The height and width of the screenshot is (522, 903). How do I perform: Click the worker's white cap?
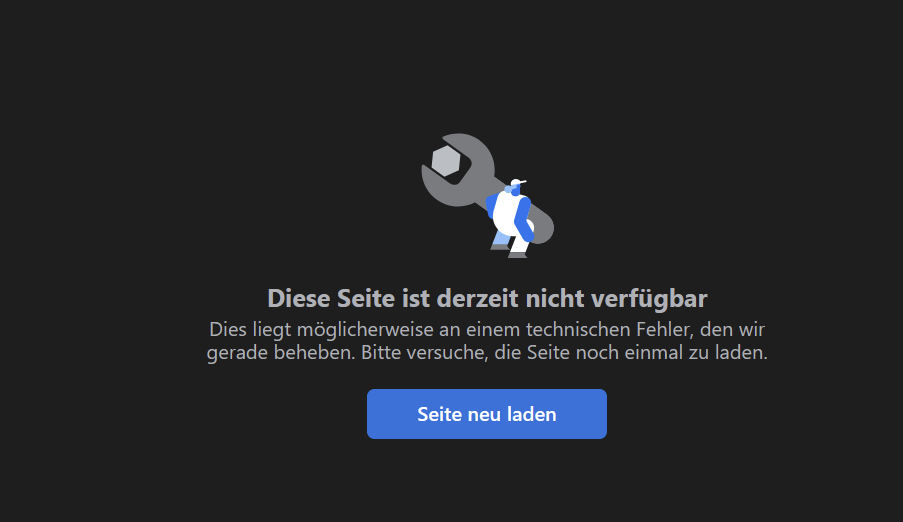pos(517,183)
